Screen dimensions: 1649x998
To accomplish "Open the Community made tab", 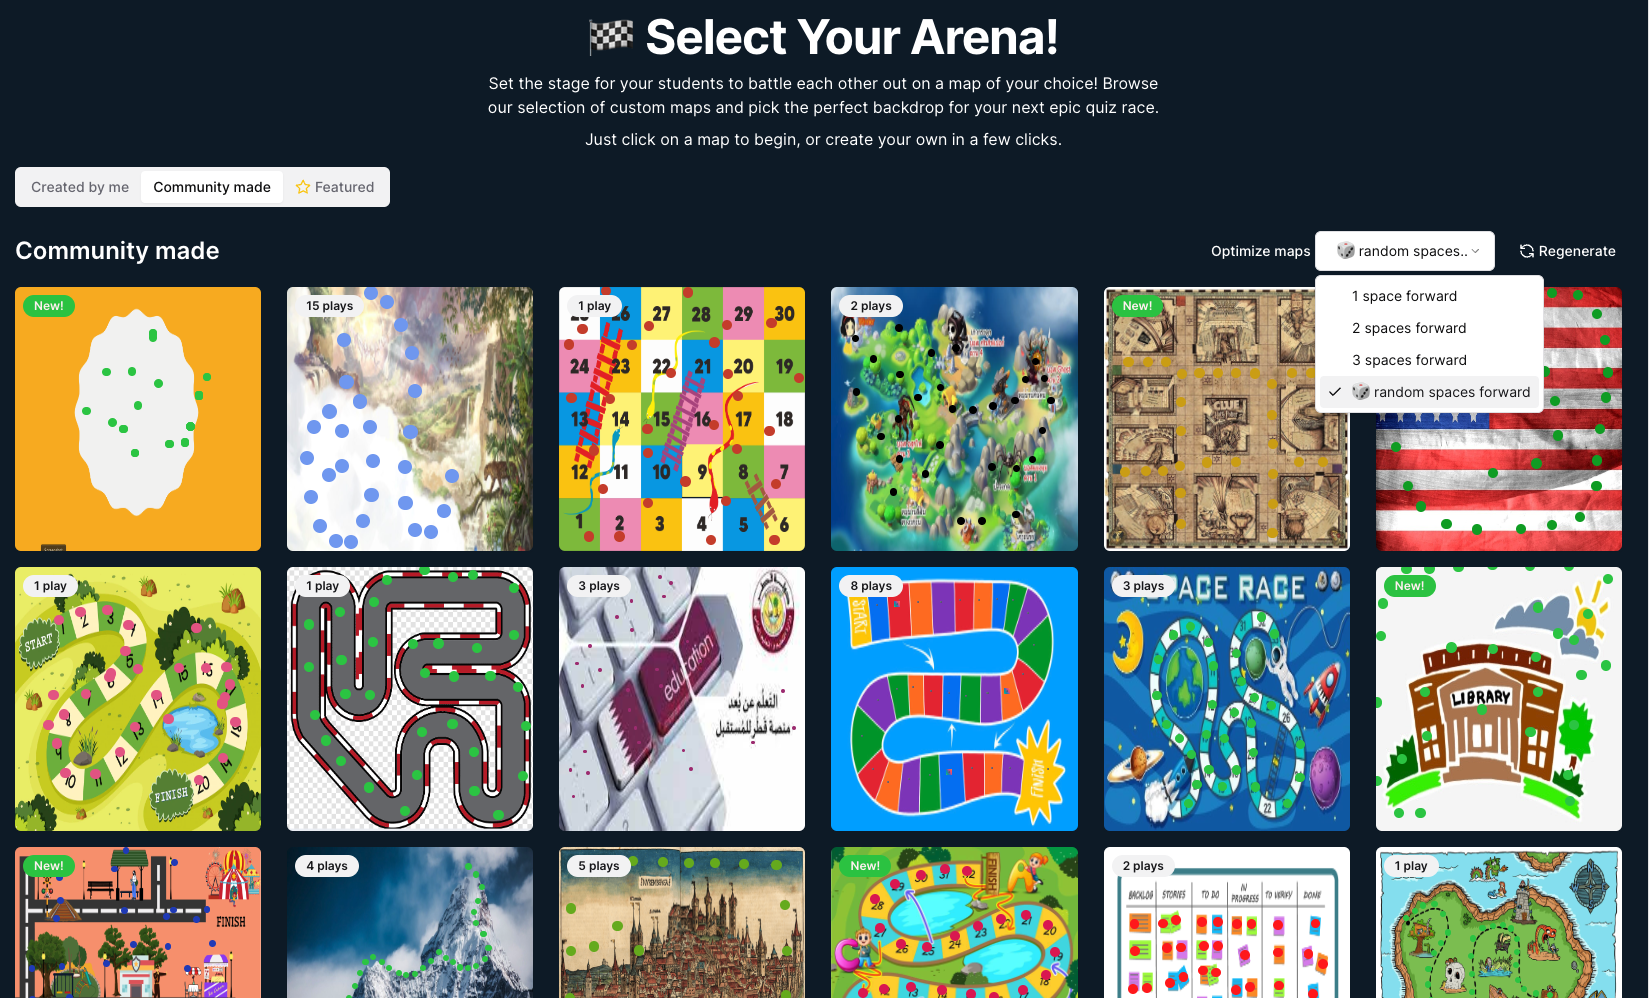I will point(212,187).
